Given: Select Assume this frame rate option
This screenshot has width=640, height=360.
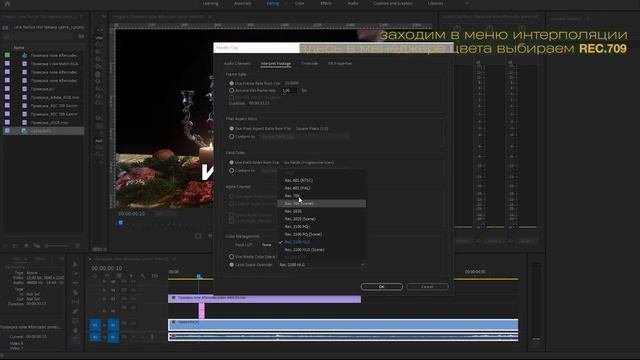Looking at the screenshot, I should tap(231, 91).
